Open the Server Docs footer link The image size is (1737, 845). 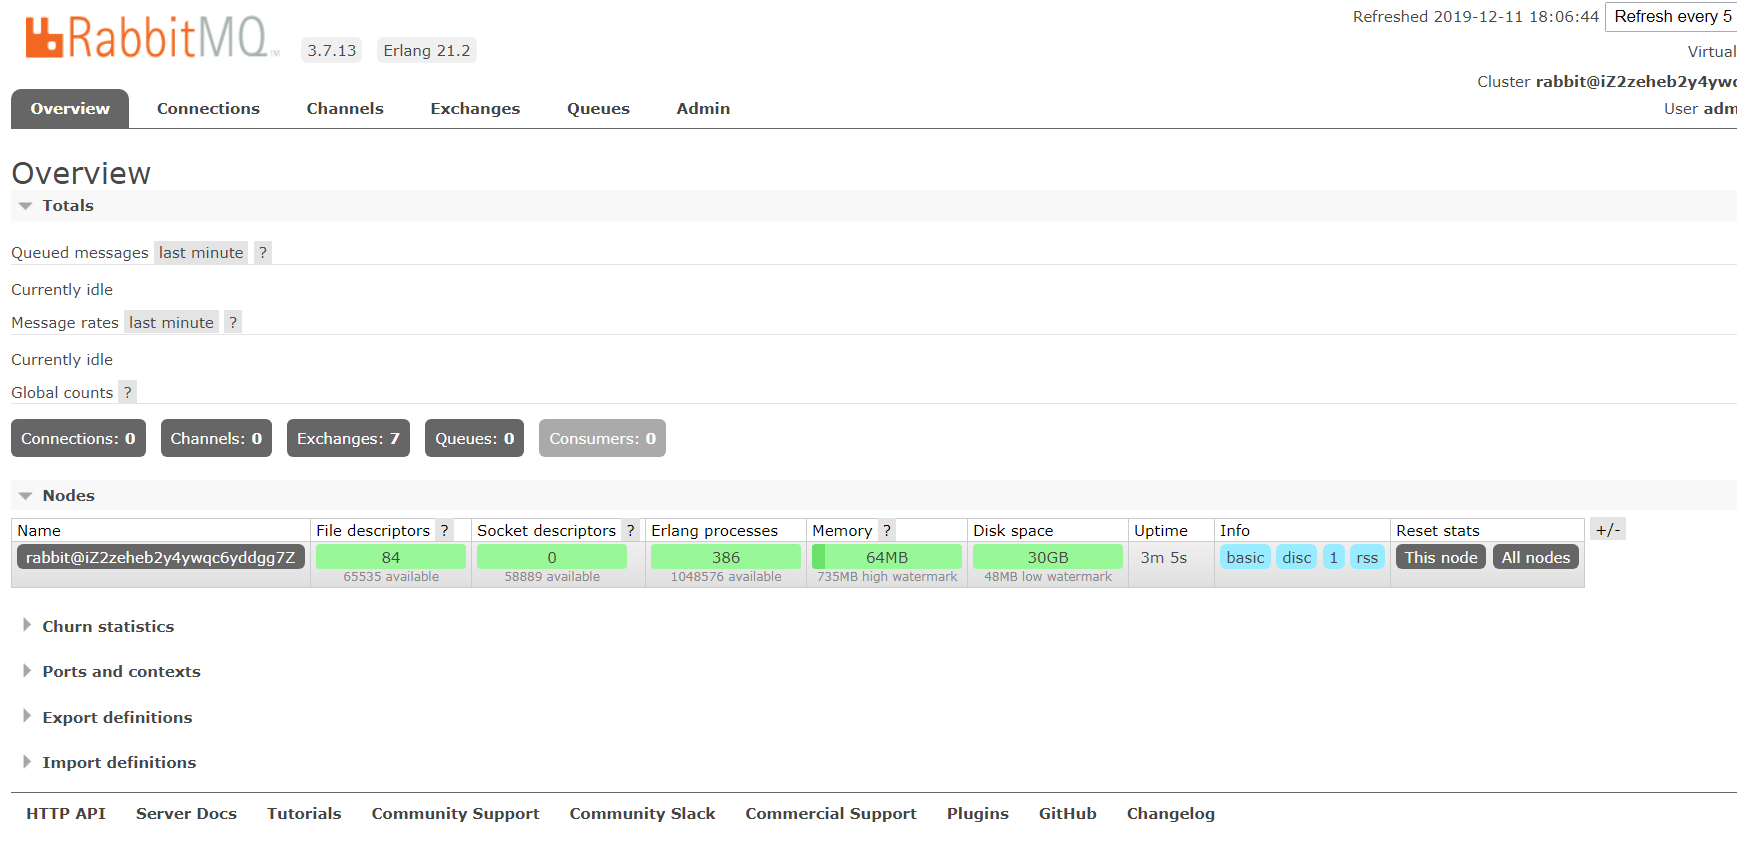(x=186, y=814)
